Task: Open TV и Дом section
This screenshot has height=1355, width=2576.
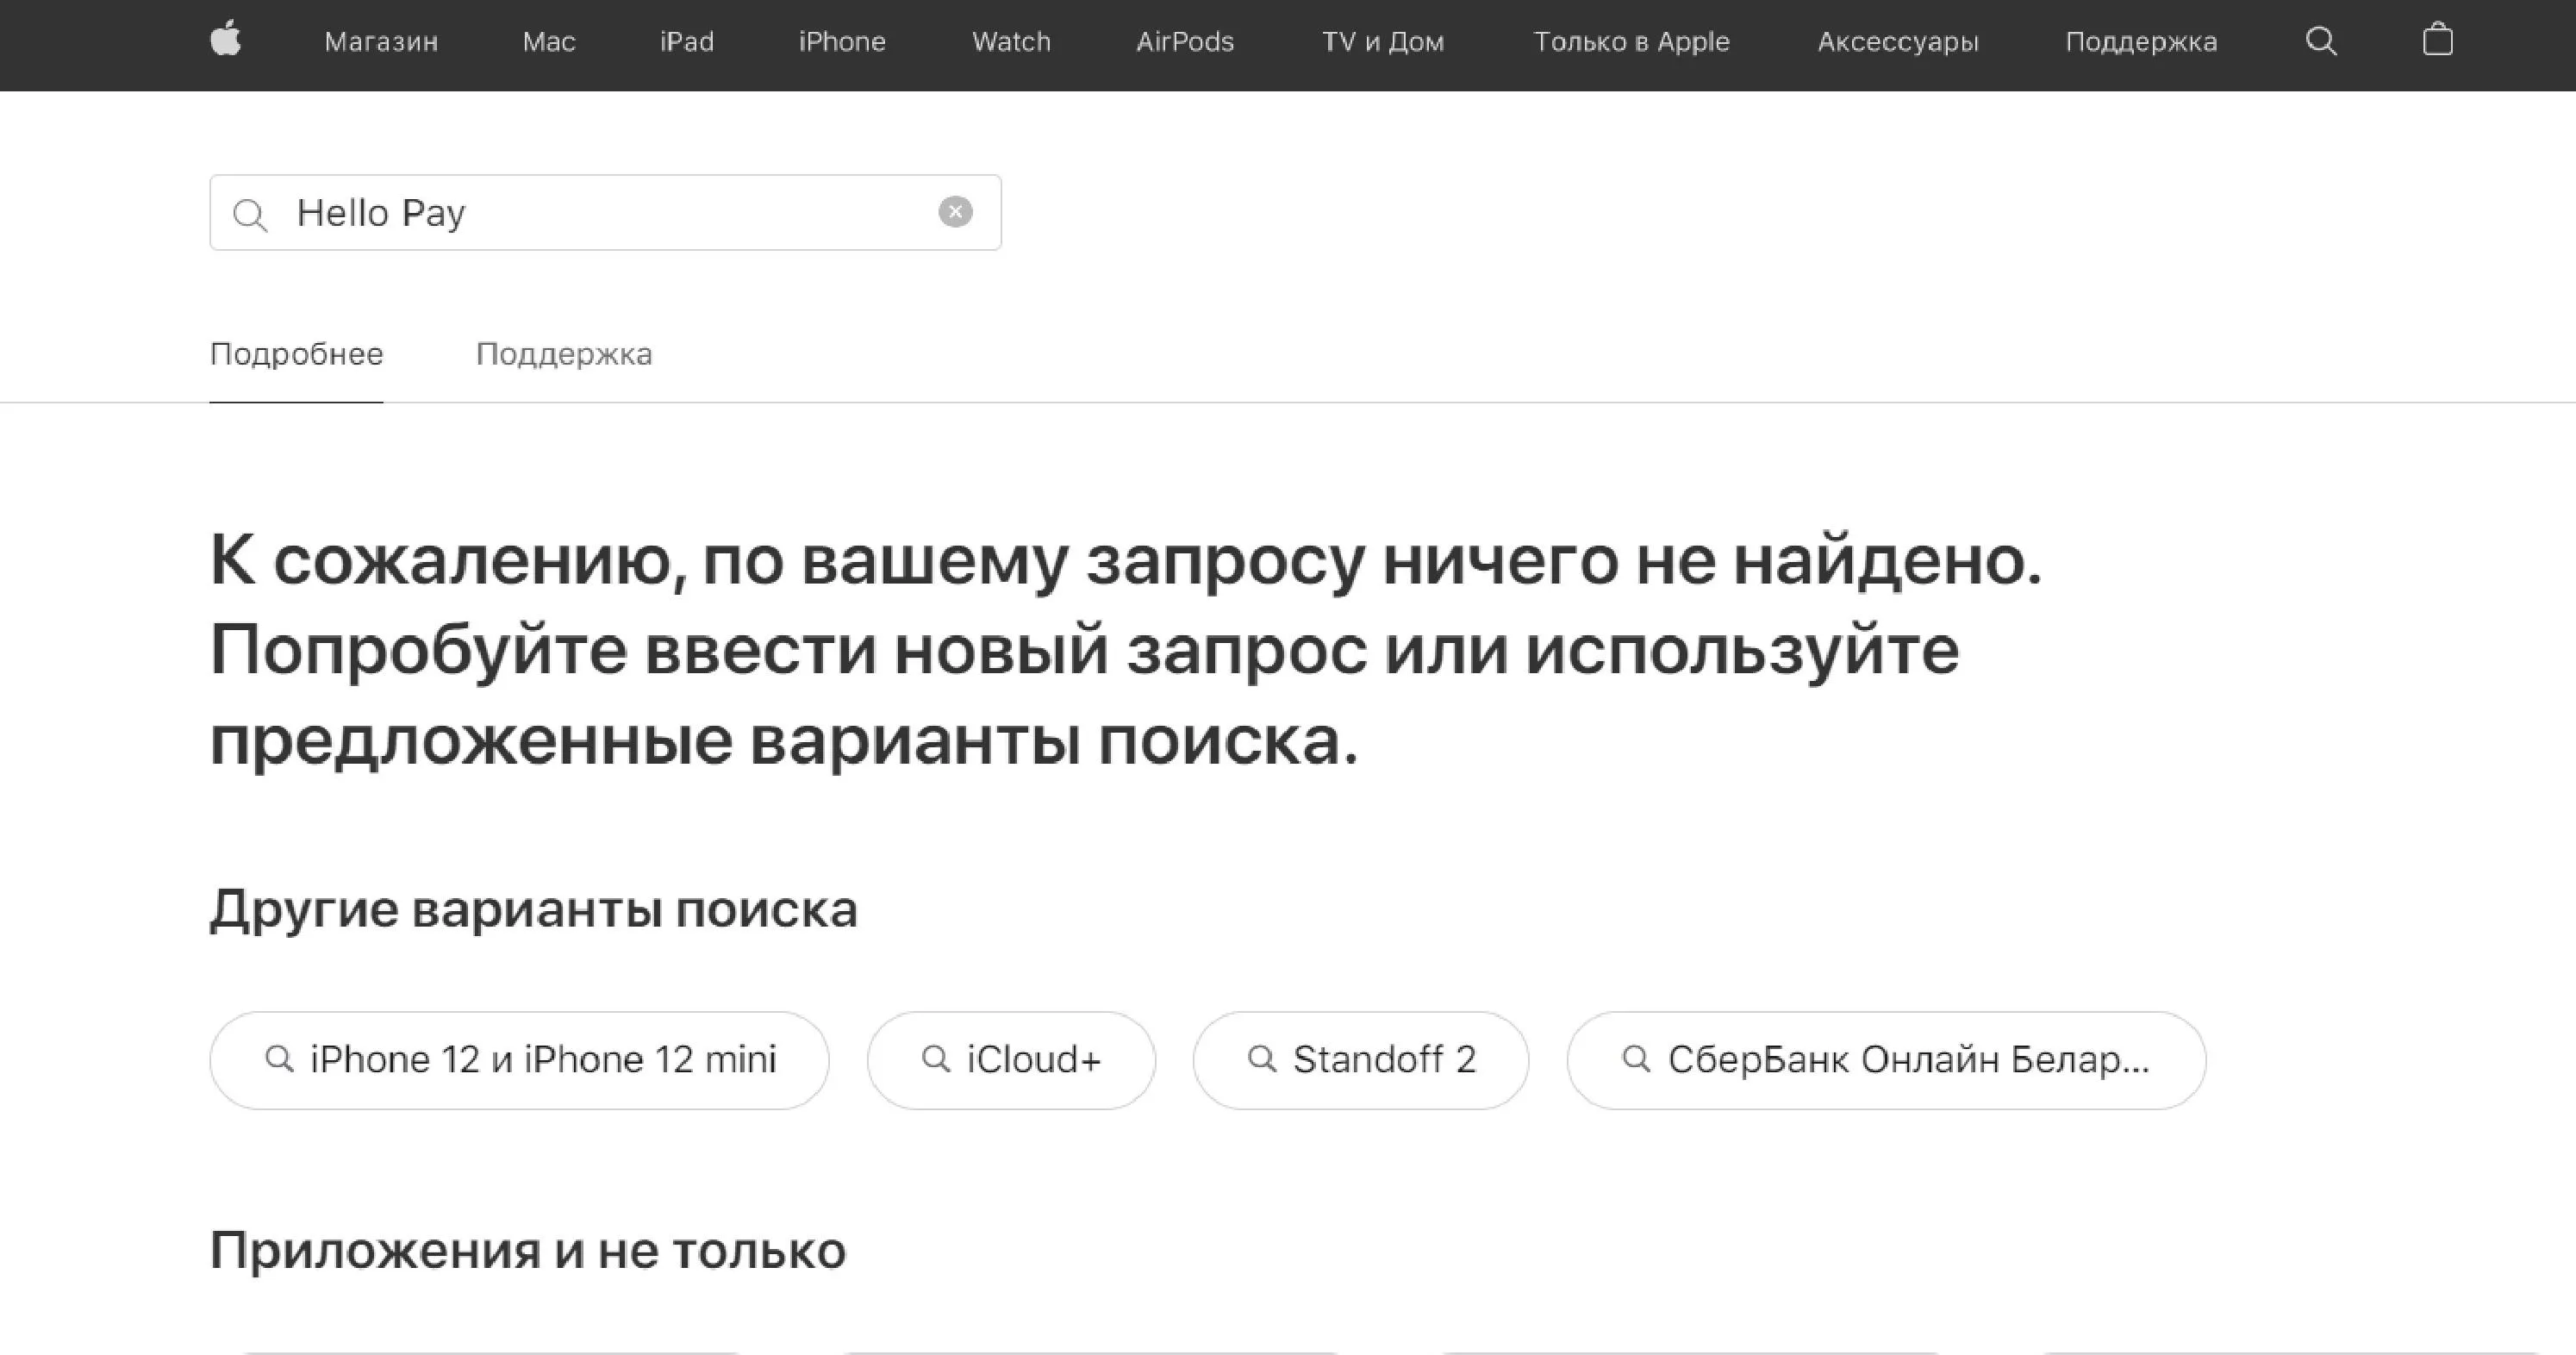Action: coord(1383,42)
